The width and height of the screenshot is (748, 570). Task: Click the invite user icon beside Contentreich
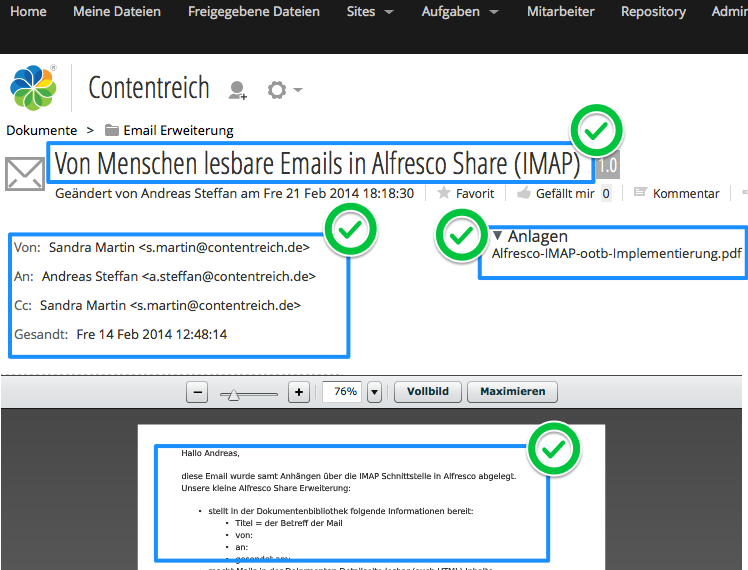click(237, 91)
